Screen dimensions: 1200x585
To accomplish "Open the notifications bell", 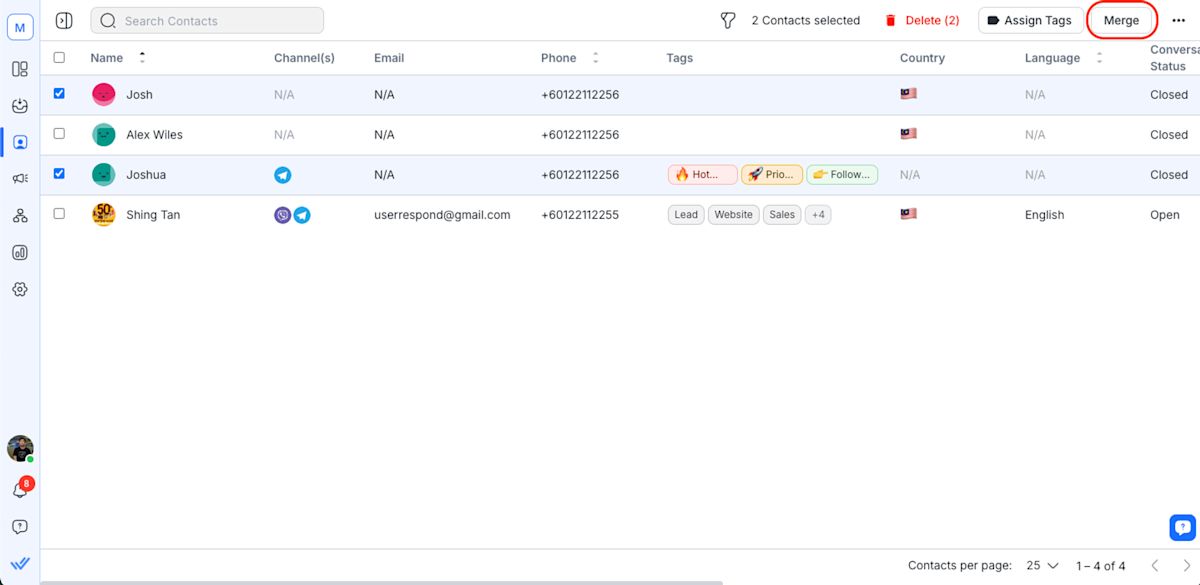I will (20, 490).
